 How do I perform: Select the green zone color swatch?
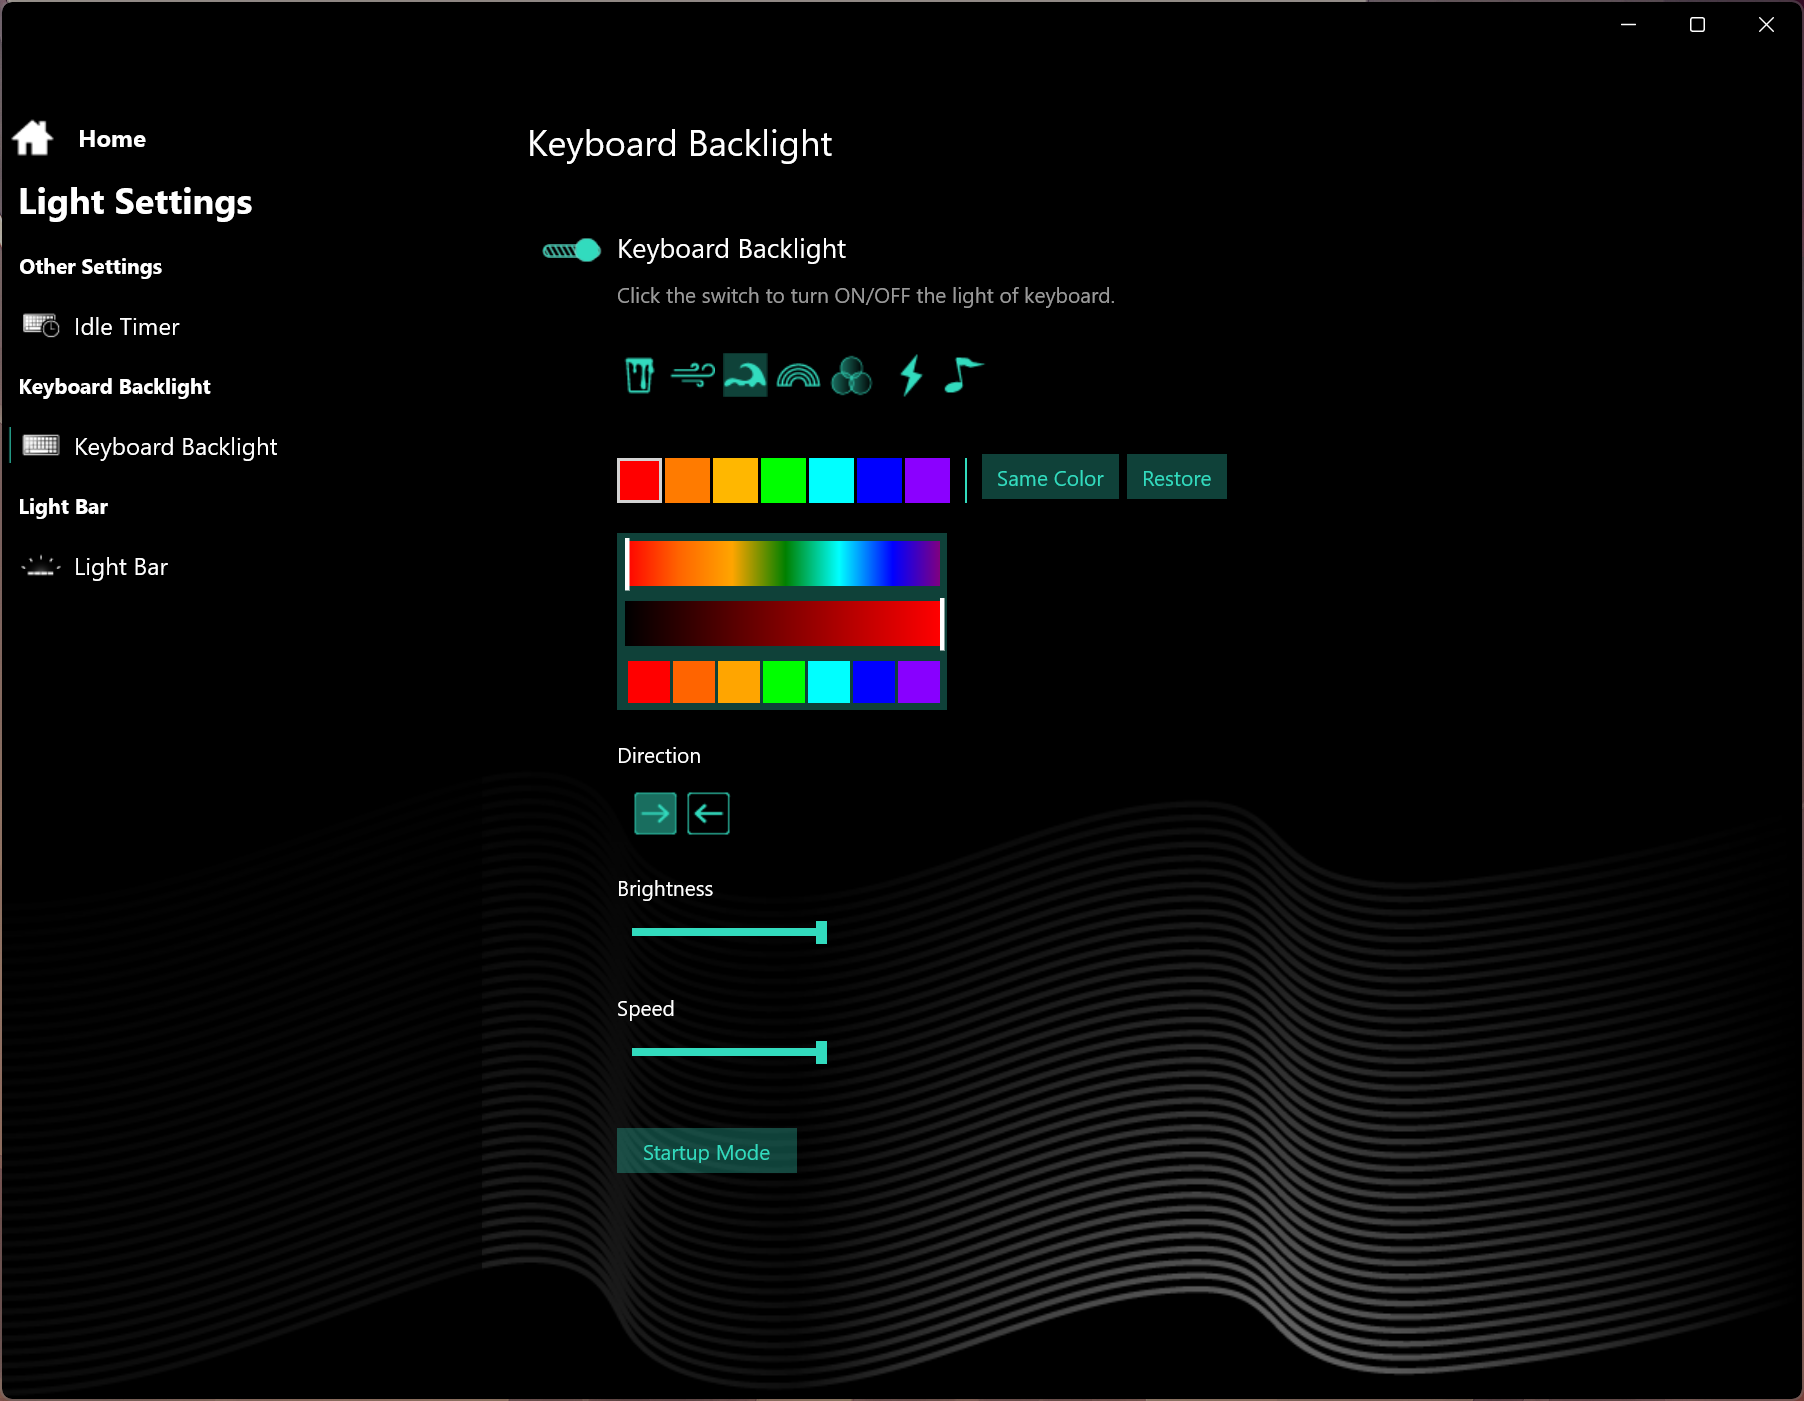(x=783, y=480)
